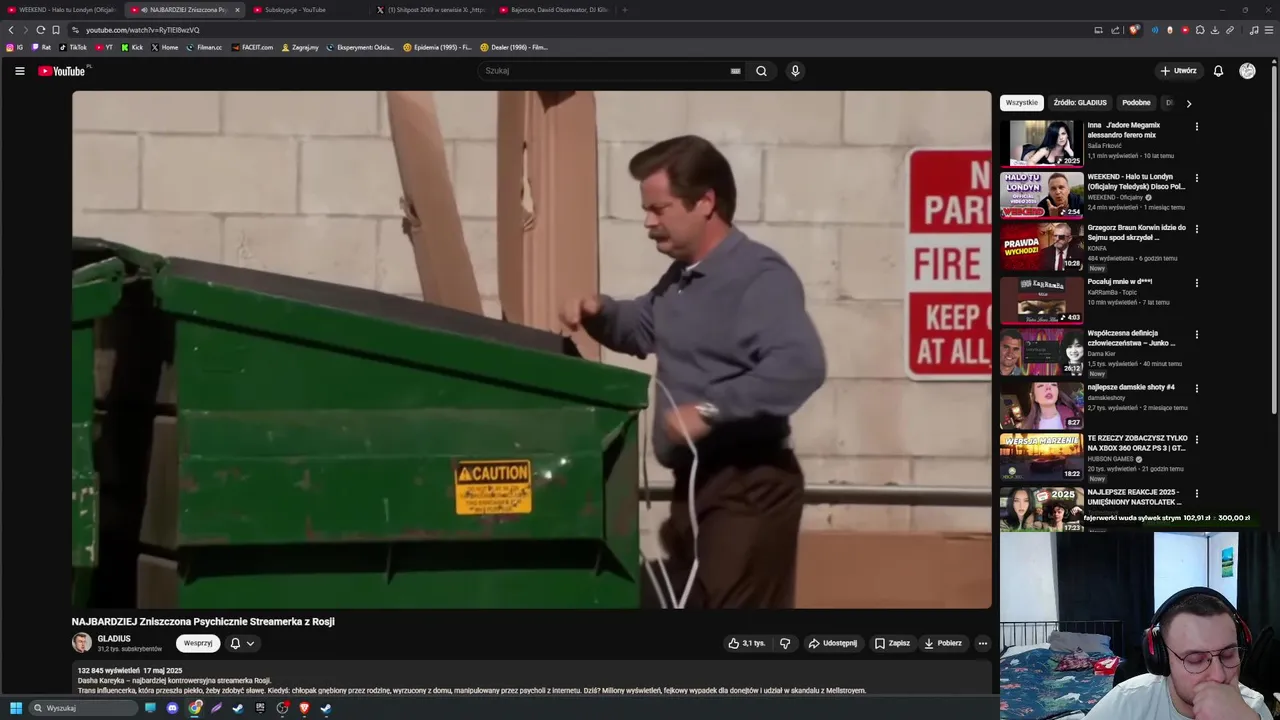Select the Wszystkie filter chip
This screenshot has width=1280, height=720.
point(1022,103)
